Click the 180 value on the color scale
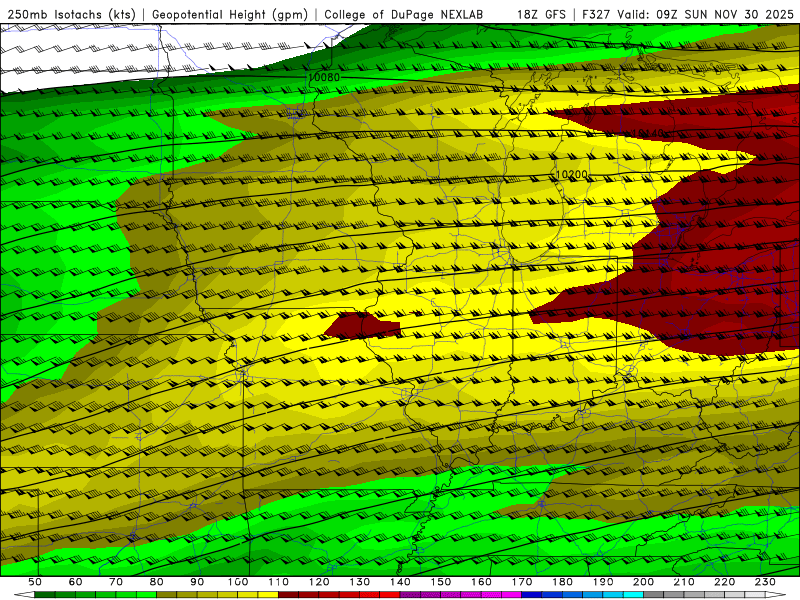 562,582
